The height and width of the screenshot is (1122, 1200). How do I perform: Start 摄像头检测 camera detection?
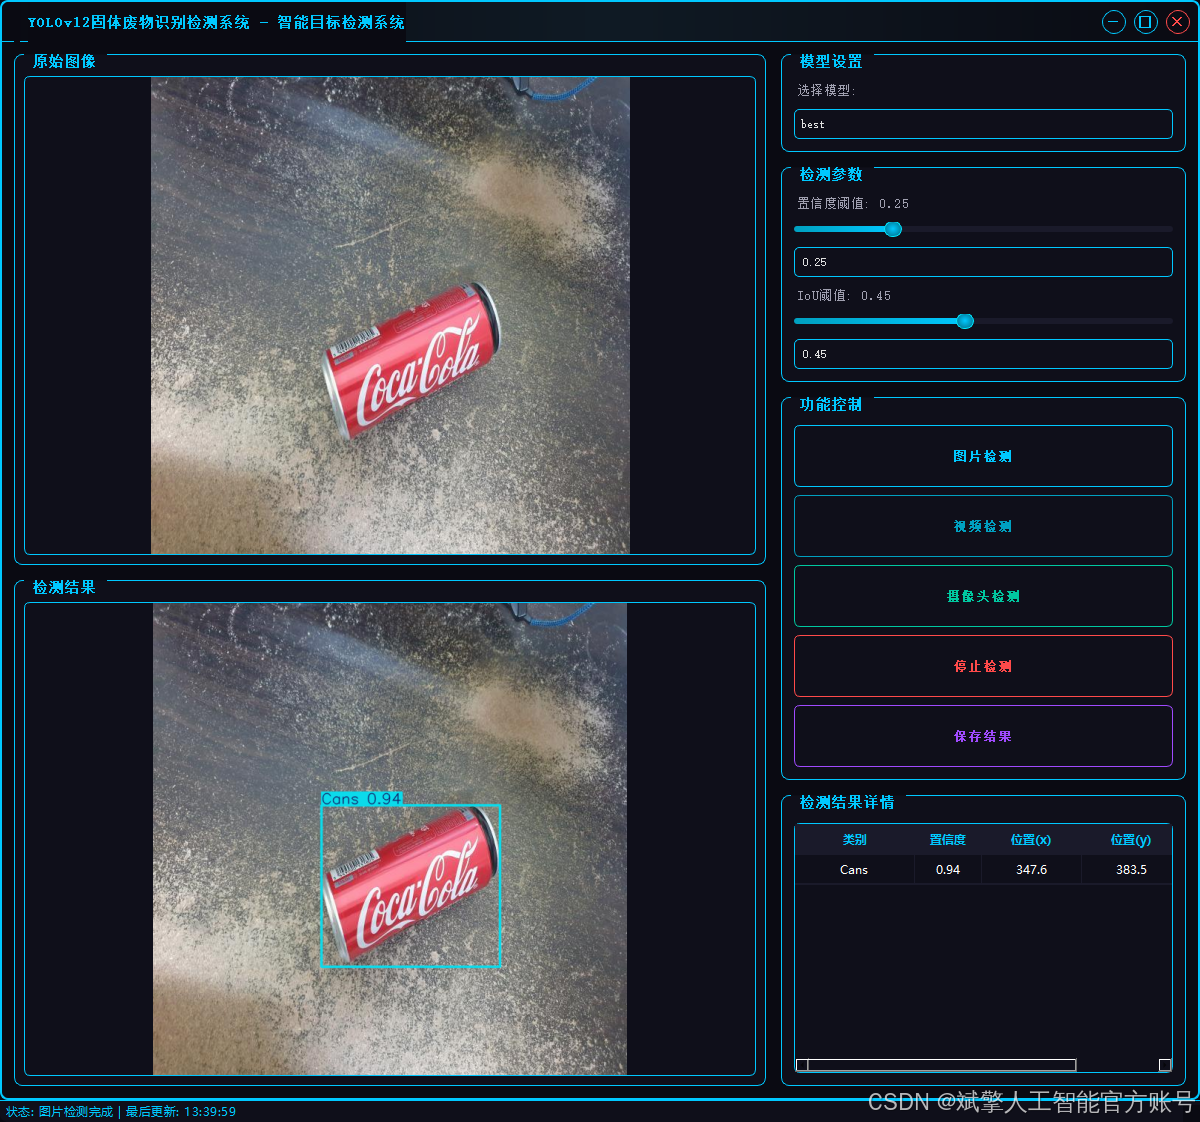tap(983, 596)
